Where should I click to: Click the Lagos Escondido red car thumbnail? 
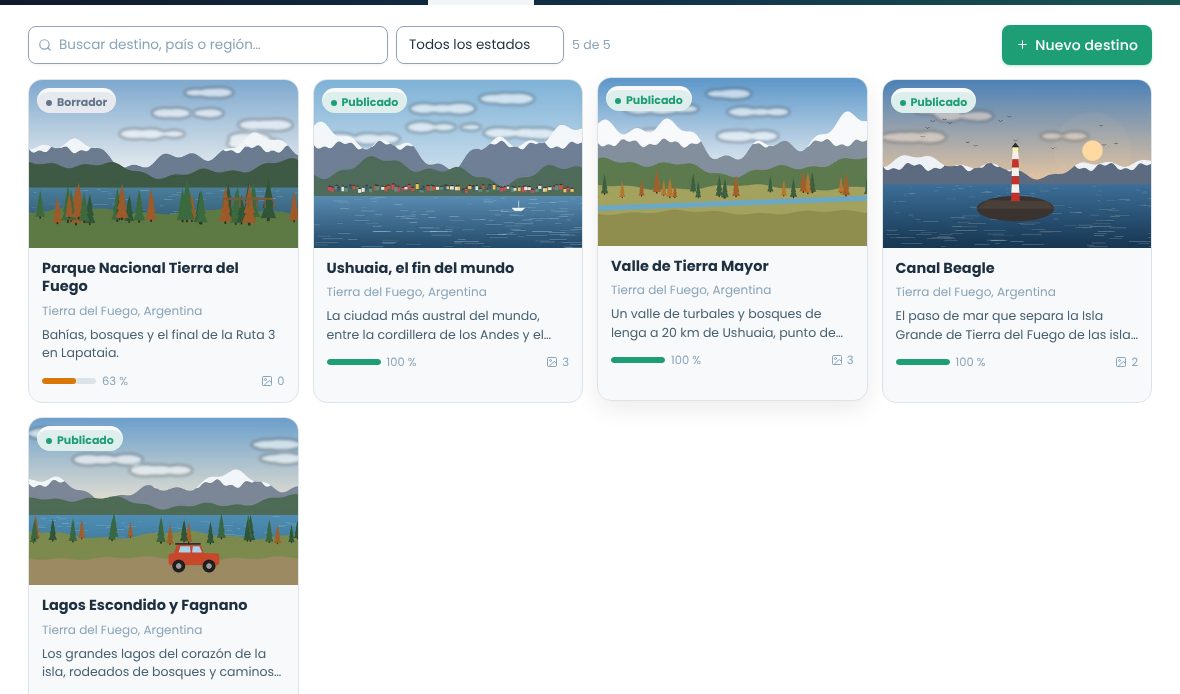click(163, 501)
